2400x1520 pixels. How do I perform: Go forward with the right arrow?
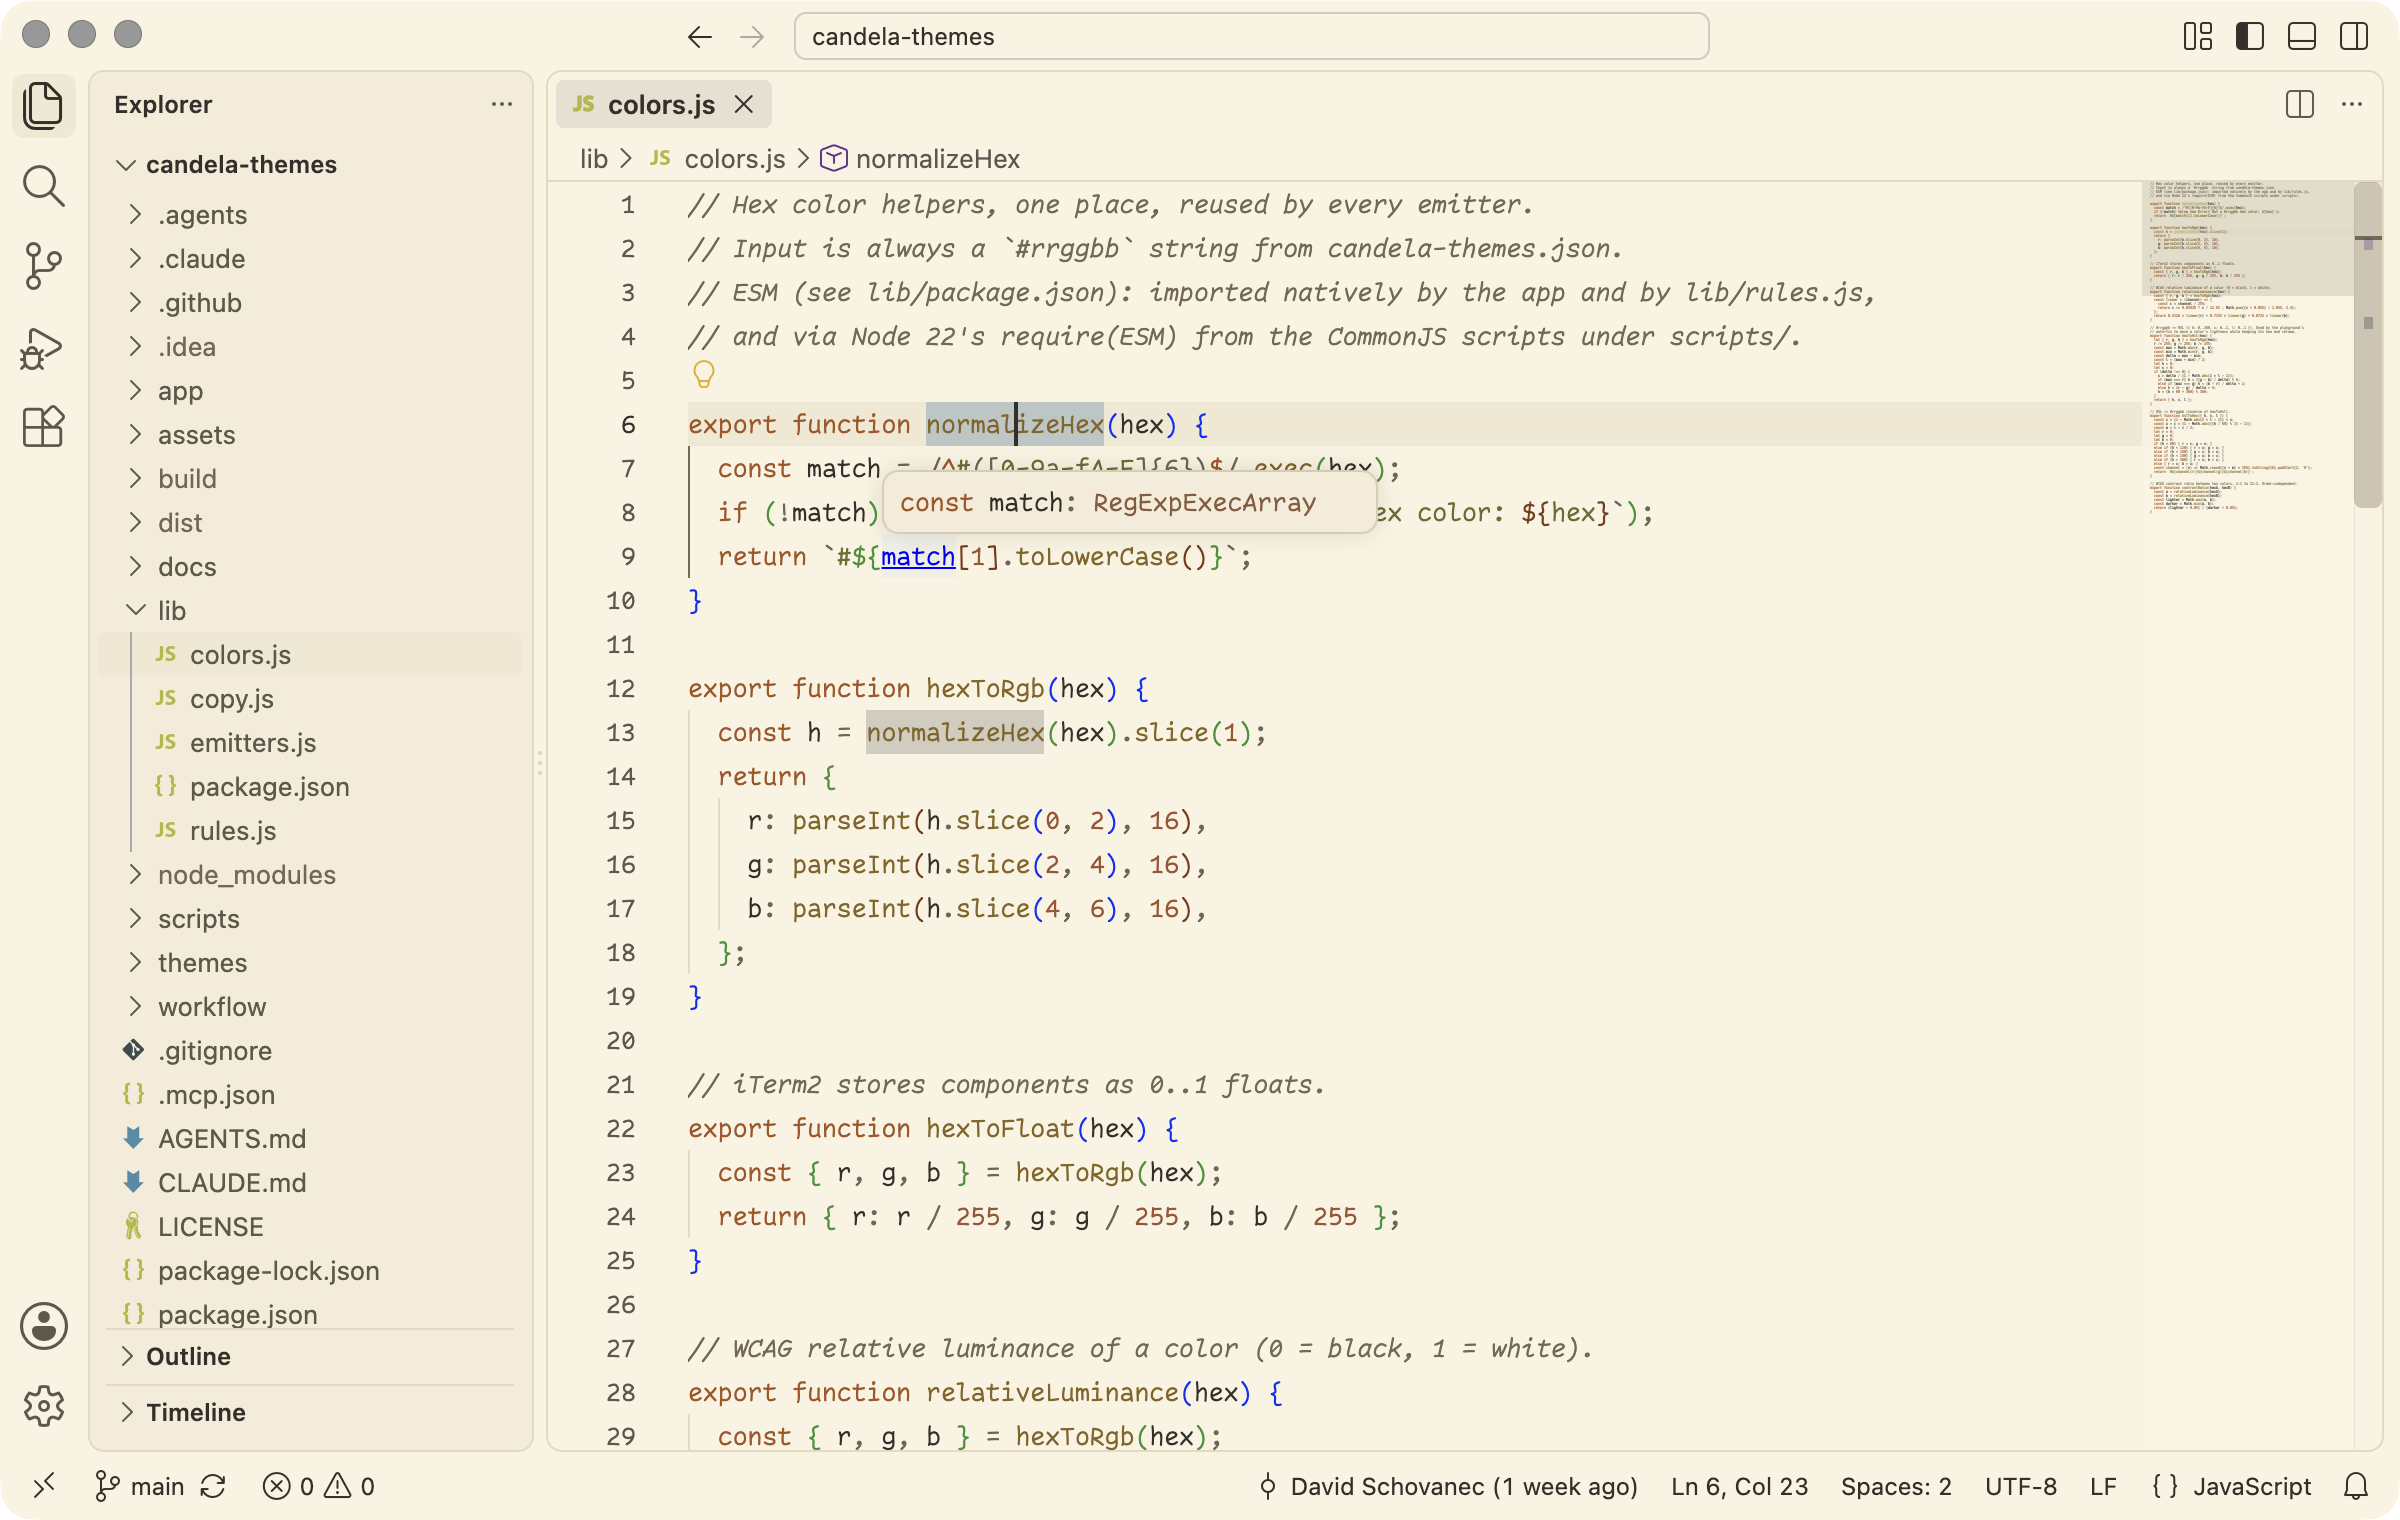coord(752,37)
